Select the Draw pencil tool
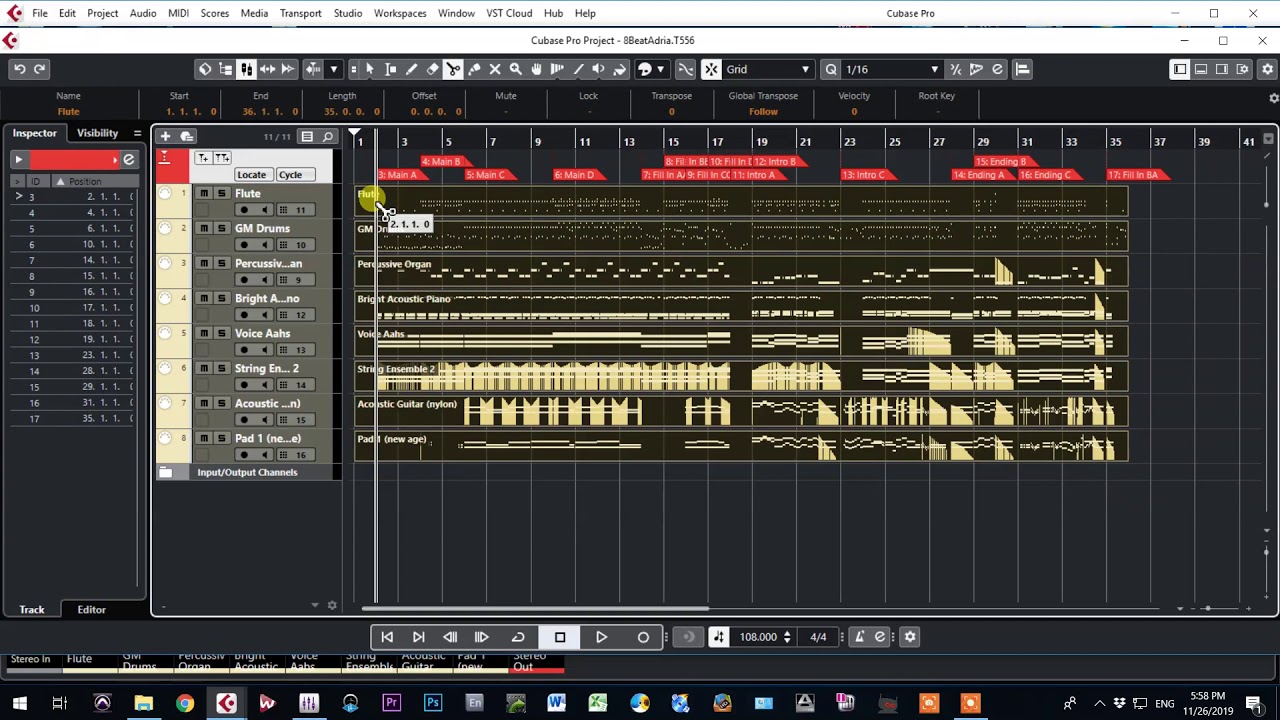Image resolution: width=1280 pixels, height=720 pixels. pyautogui.click(x=411, y=69)
